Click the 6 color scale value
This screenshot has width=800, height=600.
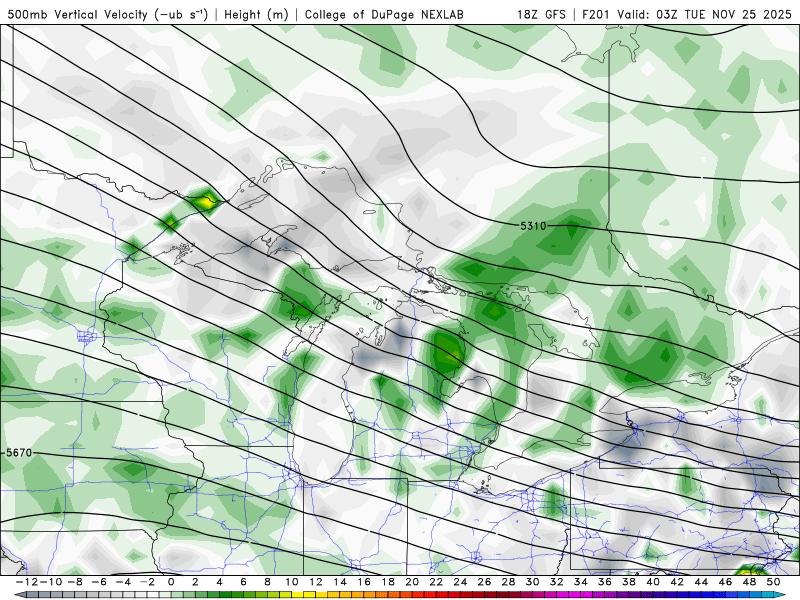pyautogui.click(x=243, y=582)
